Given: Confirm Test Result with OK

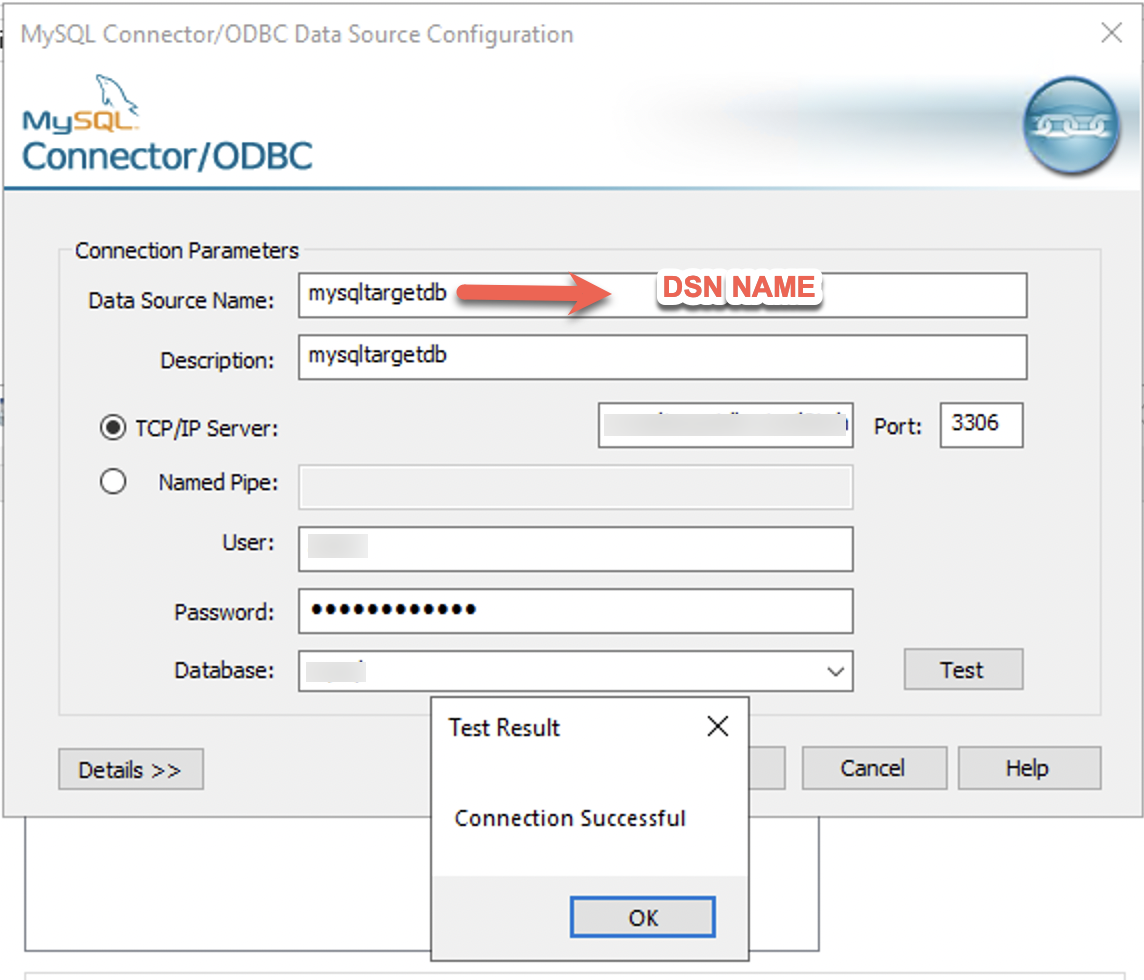Looking at the screenshot, I should click(642, 917).
